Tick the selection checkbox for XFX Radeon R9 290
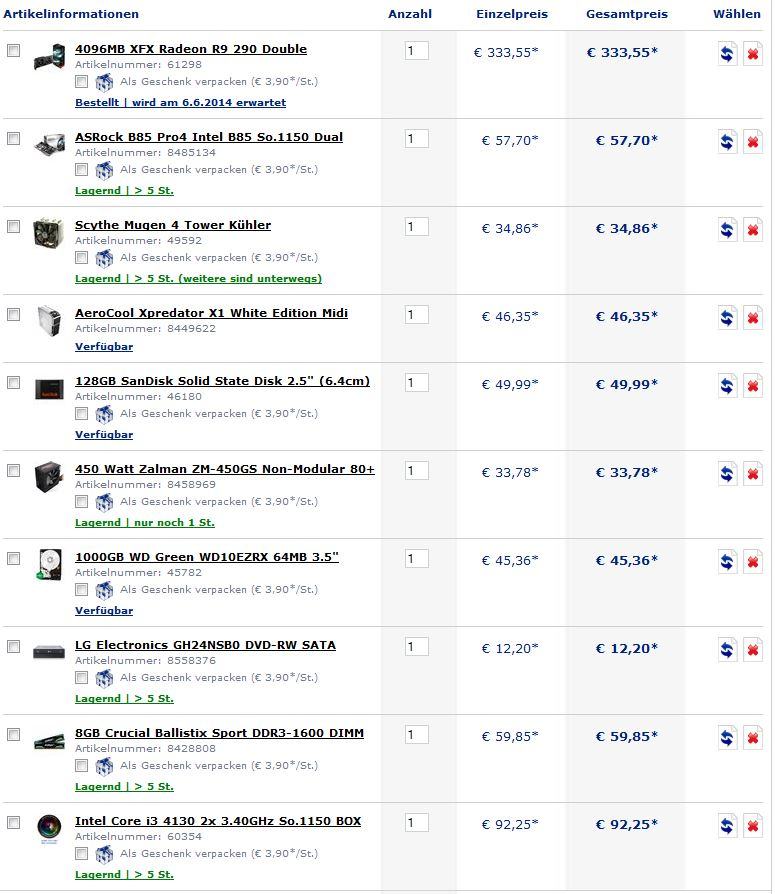Screen dimensions: 775x894 (13, 50)
